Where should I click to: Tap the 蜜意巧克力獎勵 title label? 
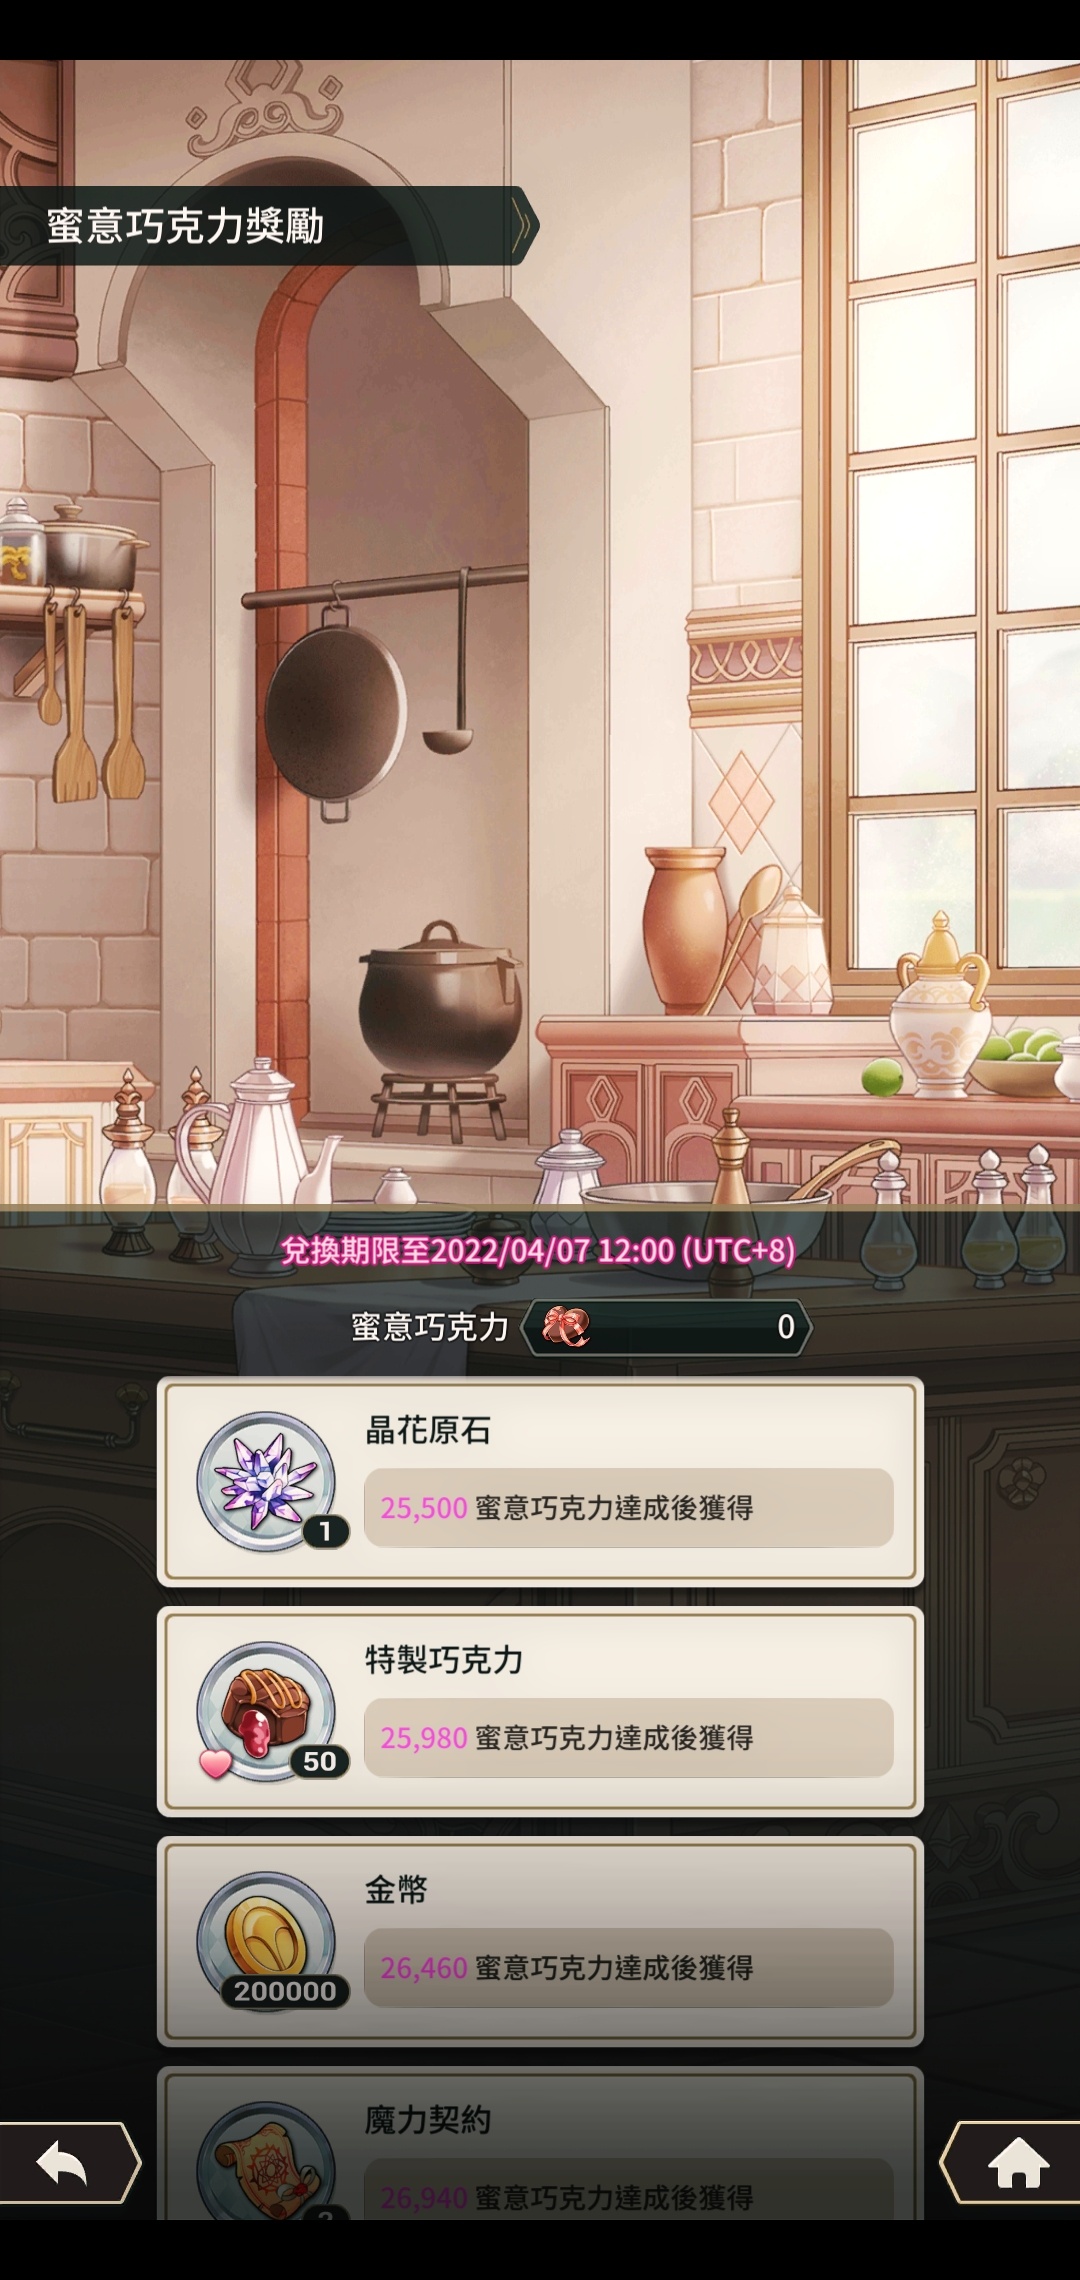click(x=185, y=226)
